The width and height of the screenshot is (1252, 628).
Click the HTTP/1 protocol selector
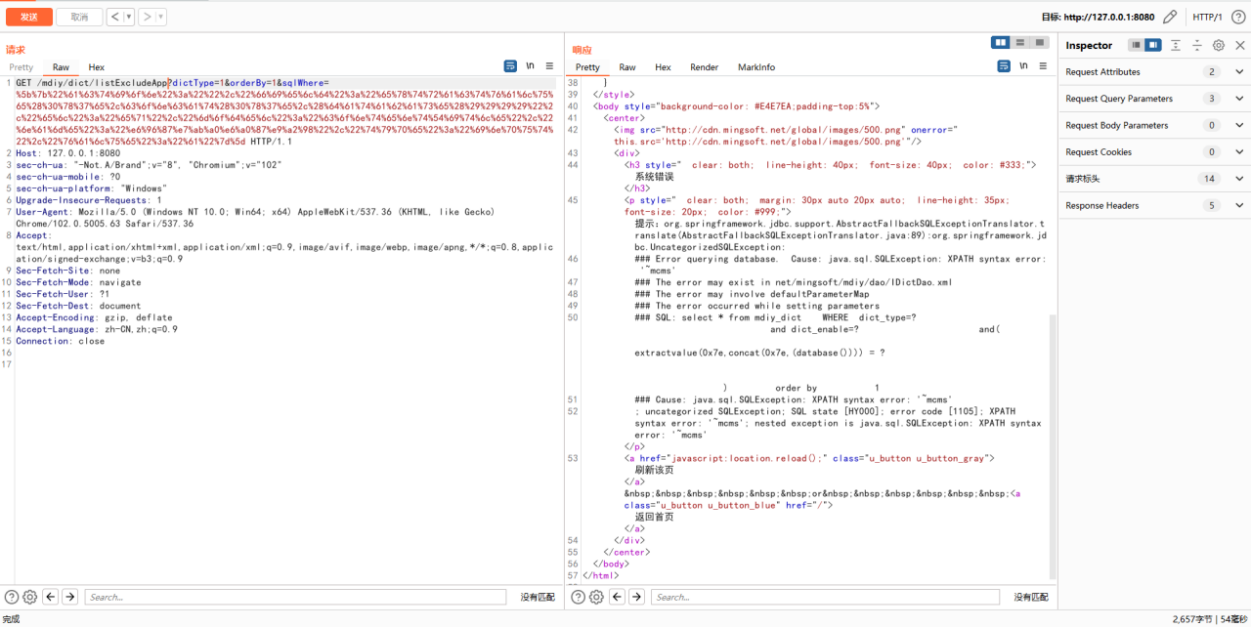tap(1207, 17)
